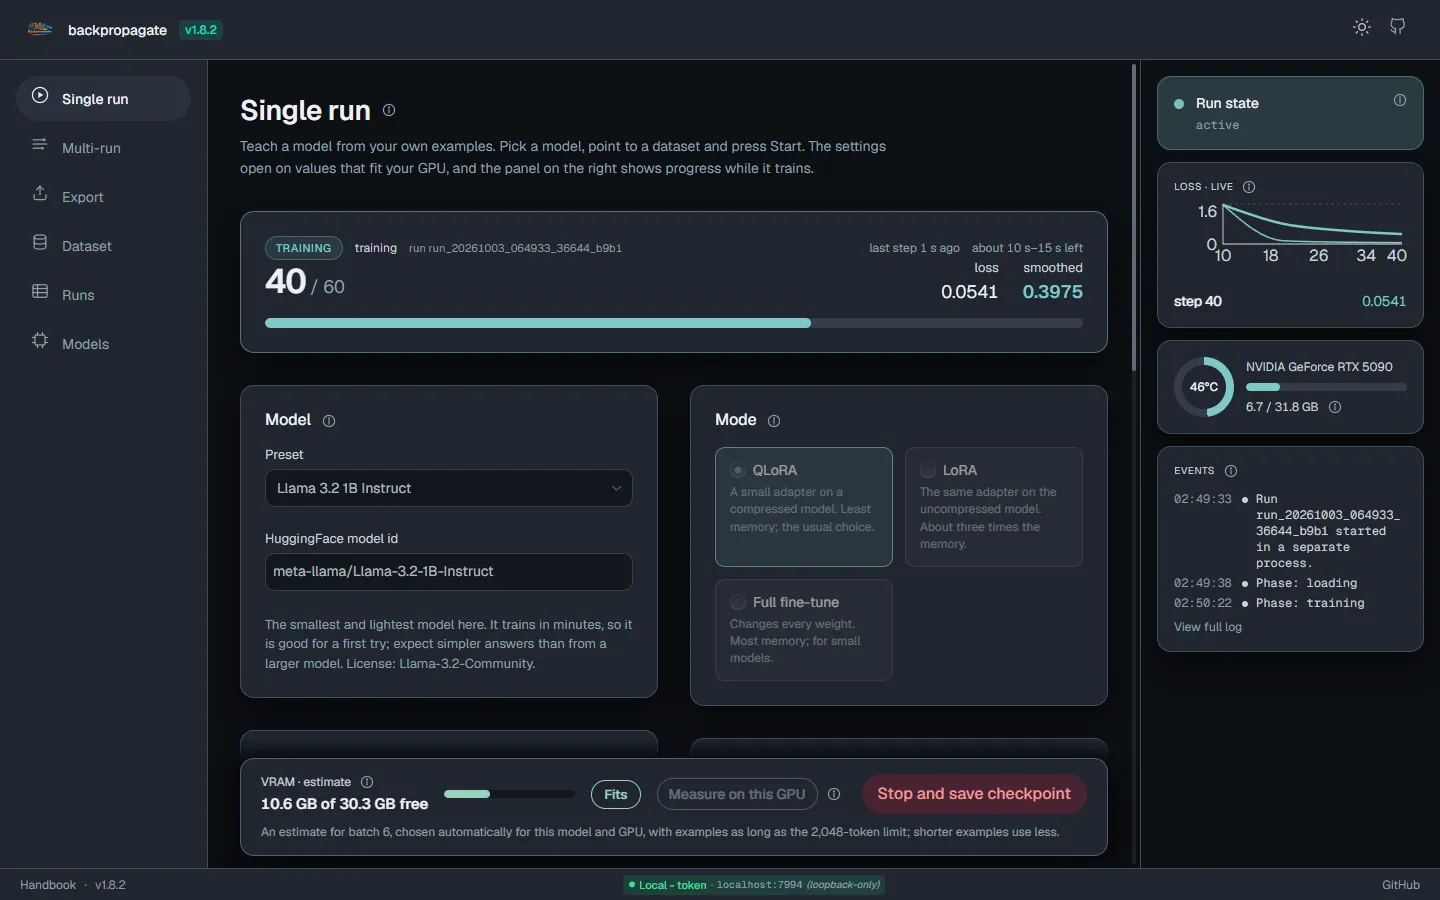Viewport: 1440px width, 900px height.
Task: Click the VRAM estimate usage bar
Action: [x=509, y=794]
